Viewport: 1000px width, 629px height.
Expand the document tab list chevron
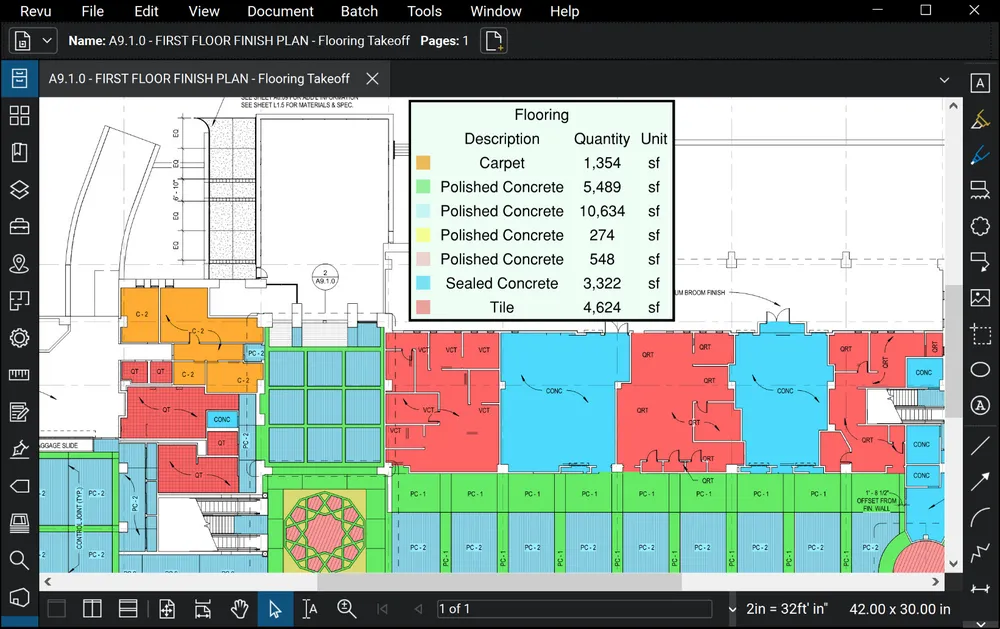tap(944, 79)
